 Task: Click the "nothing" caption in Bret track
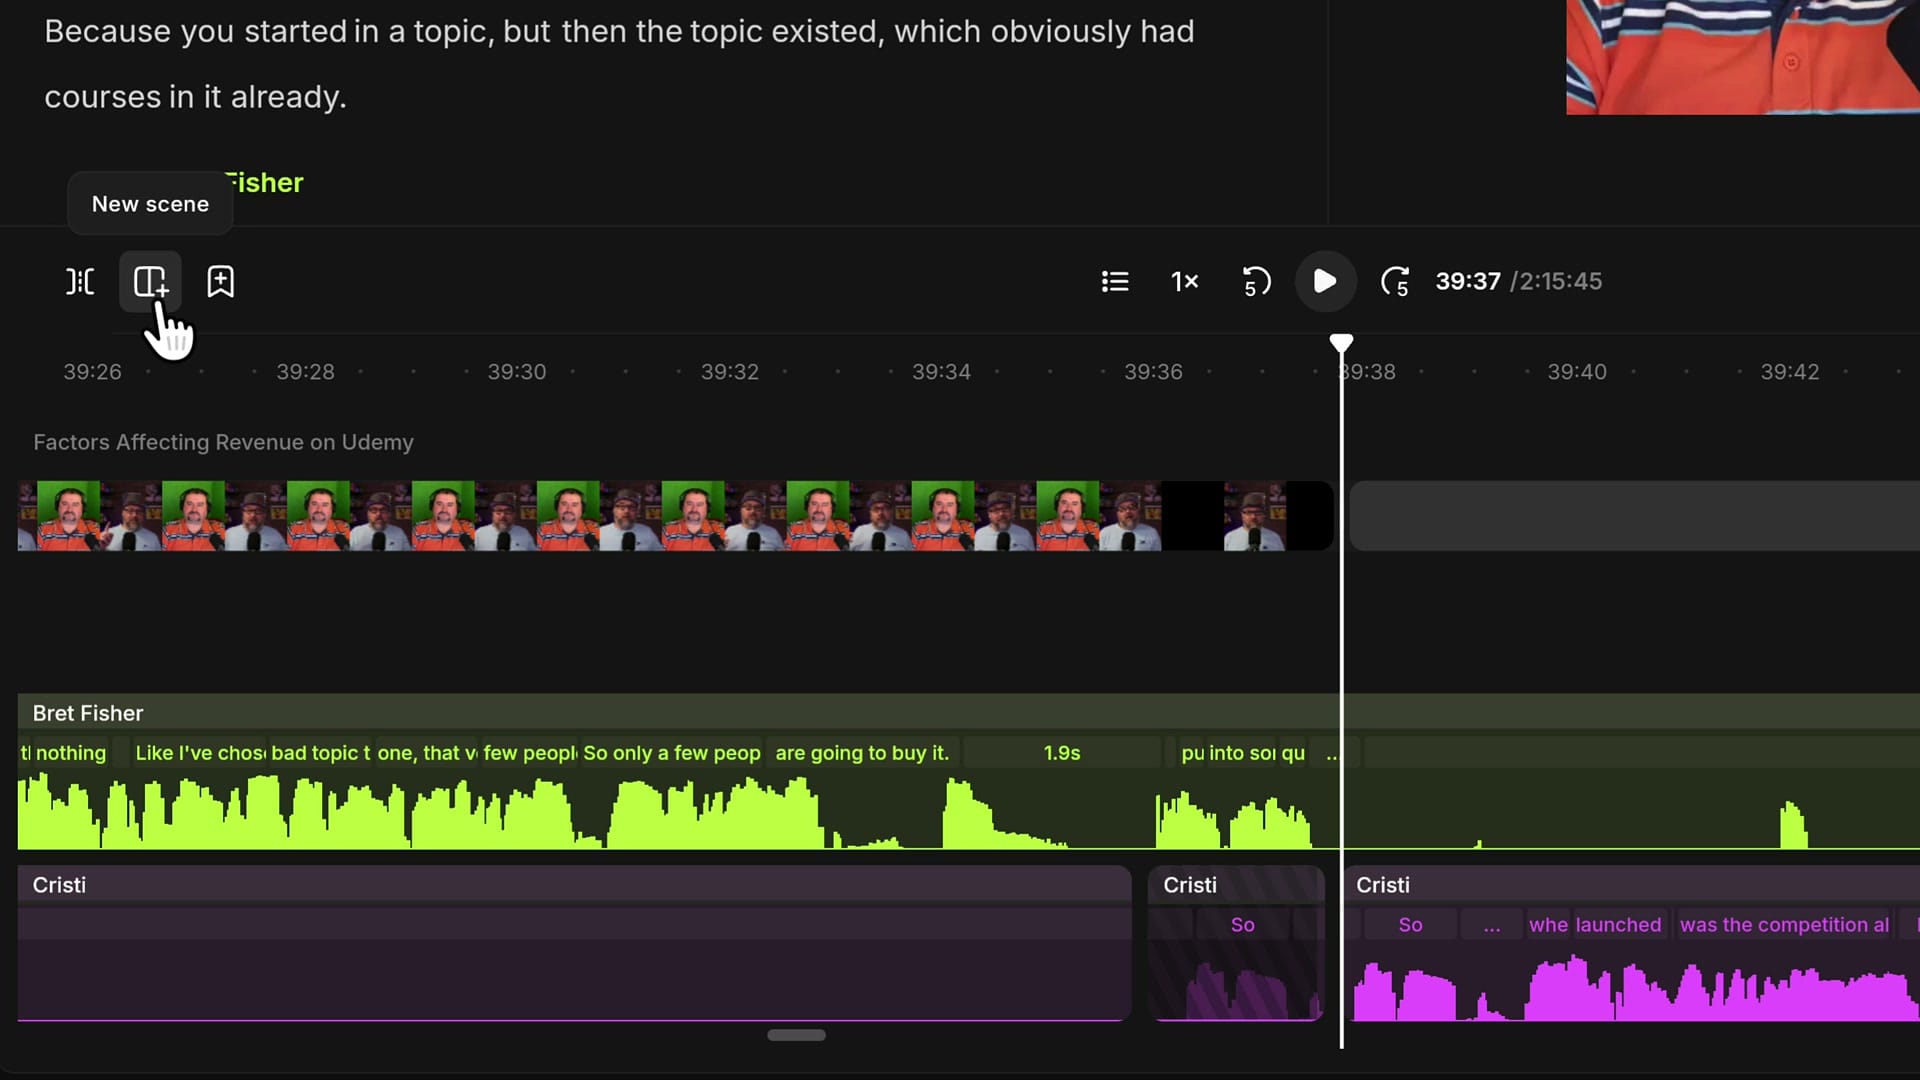click(71, 753)
